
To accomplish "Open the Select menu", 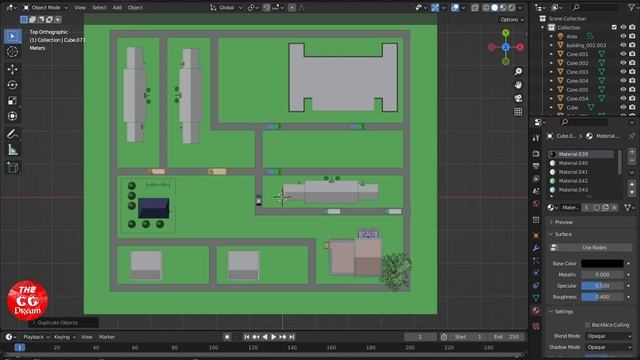I will (x=99, y=8).
